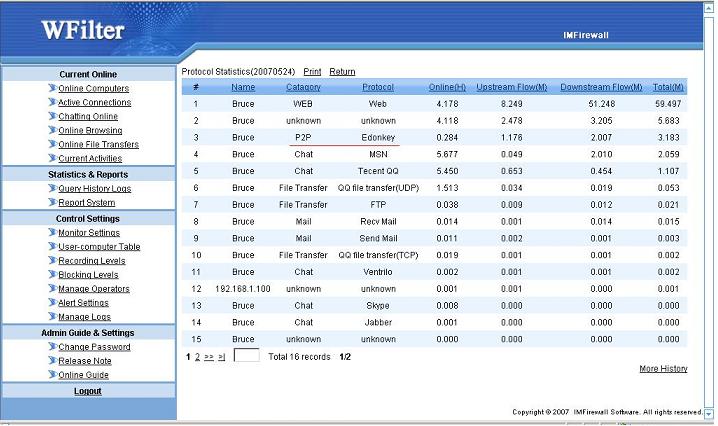Image resolution: width=718 pixels, height=426 pixels.
Task: Show Current Activities
Action: pos(90,158)
